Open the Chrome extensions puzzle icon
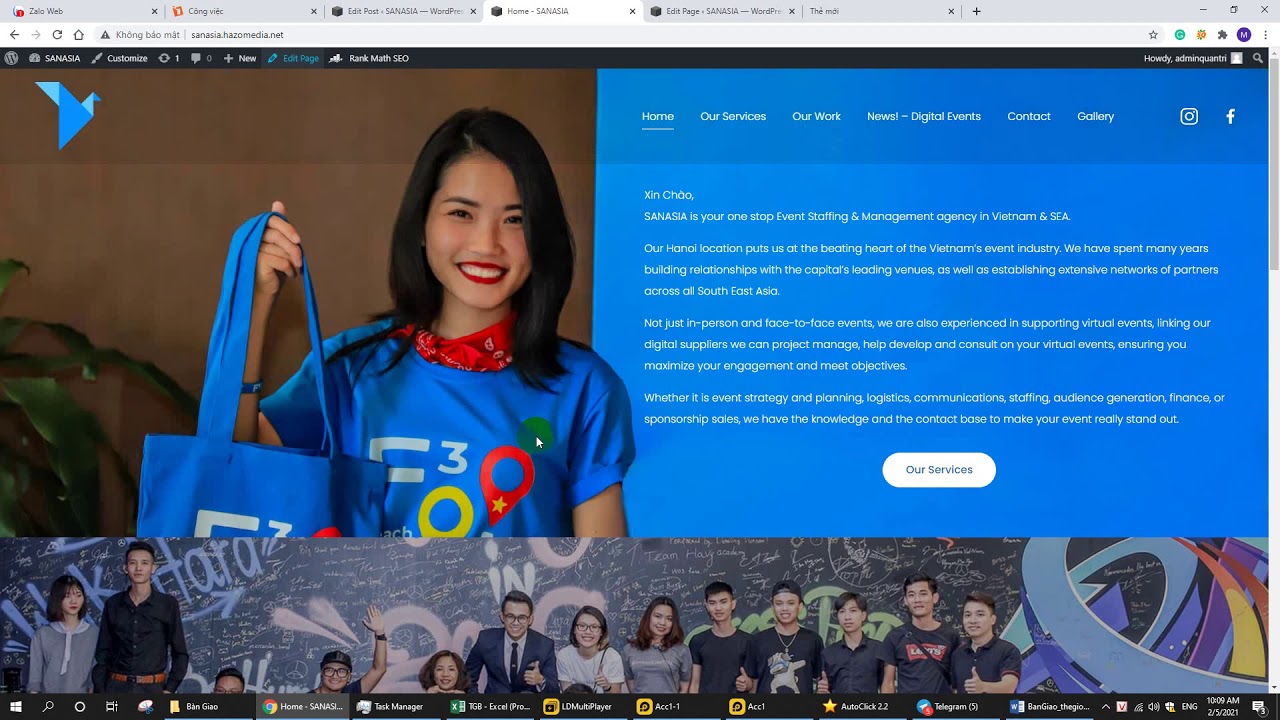The image size is (1280, 720). point(1222,35)
